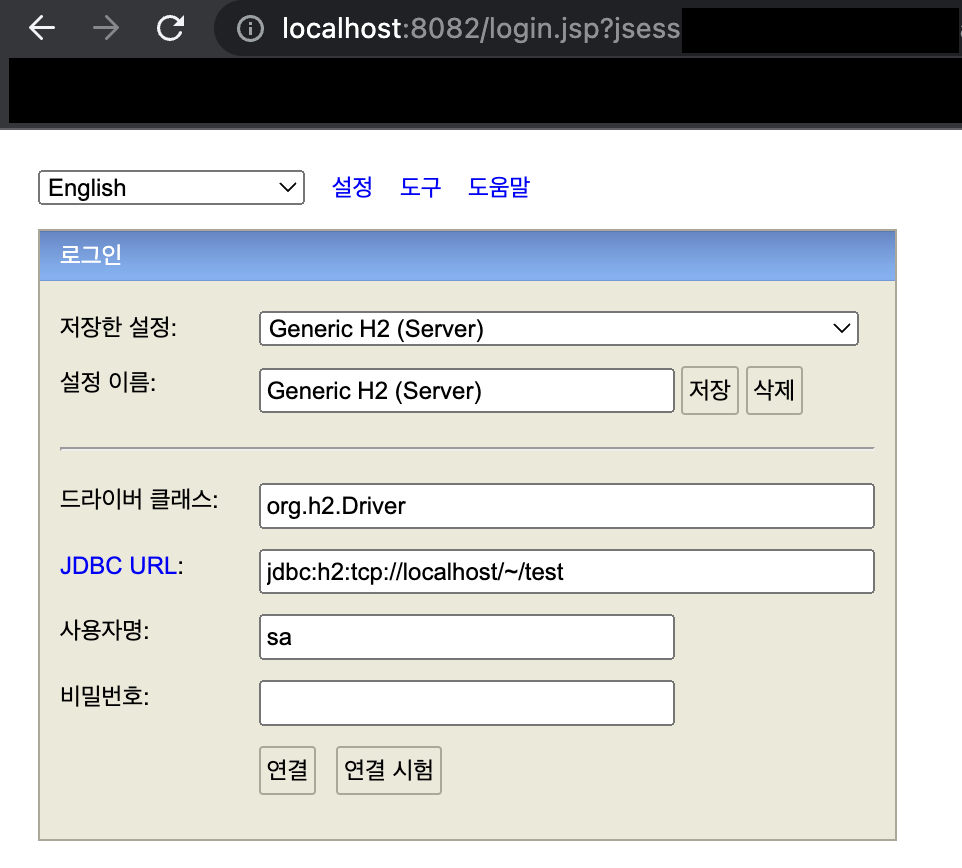This screenshot has height=868, width=962.
Task: Click the setting name field Generic H2 (Server)
Action: (x=466, y=390)
